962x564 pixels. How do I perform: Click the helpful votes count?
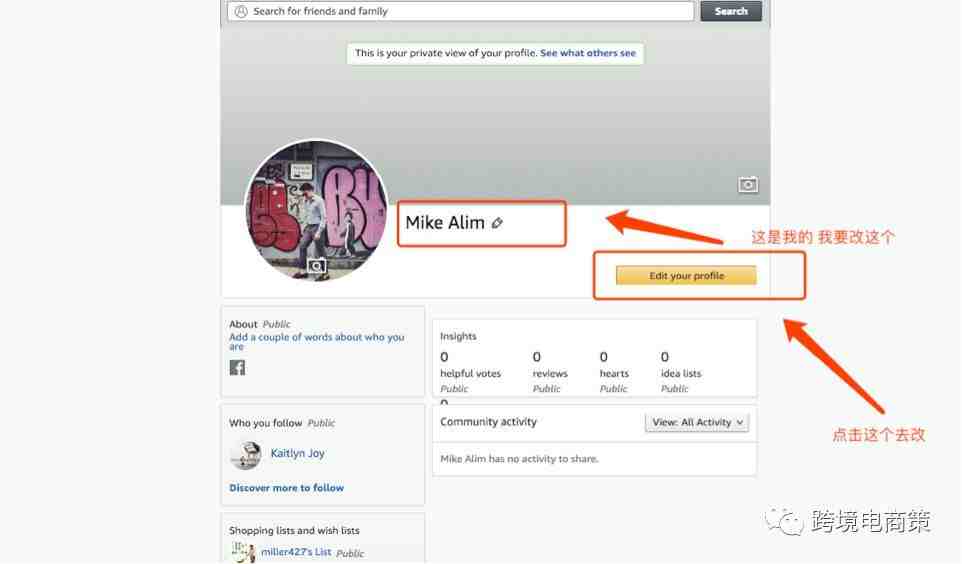(444, 357)
